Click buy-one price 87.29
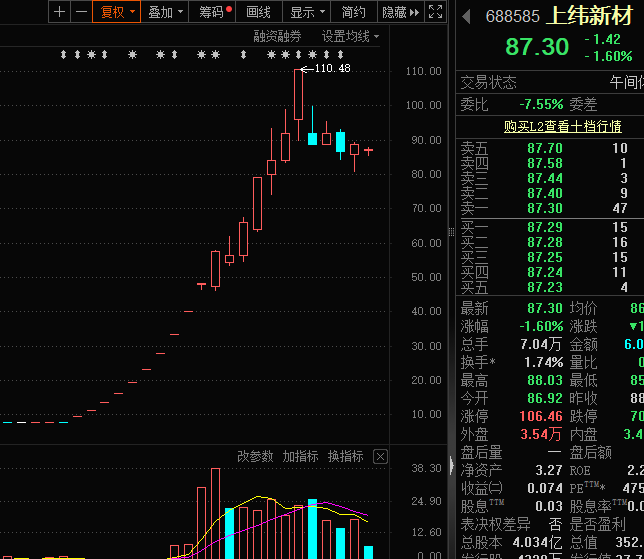Image resolution: width=644 pixels, height=559 pixels. 545,227
